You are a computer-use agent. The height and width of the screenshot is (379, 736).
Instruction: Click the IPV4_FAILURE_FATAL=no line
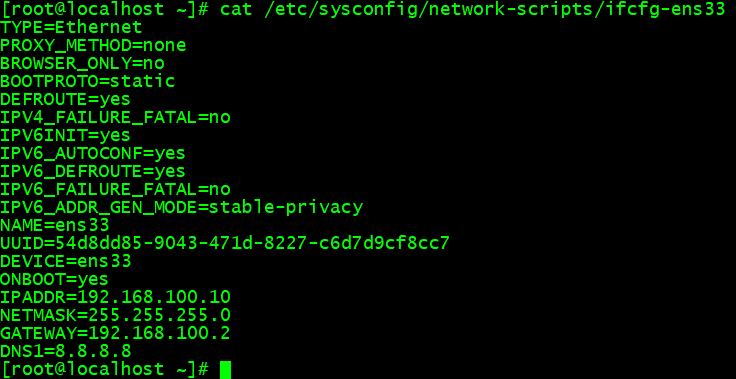(x=115, y=117)
